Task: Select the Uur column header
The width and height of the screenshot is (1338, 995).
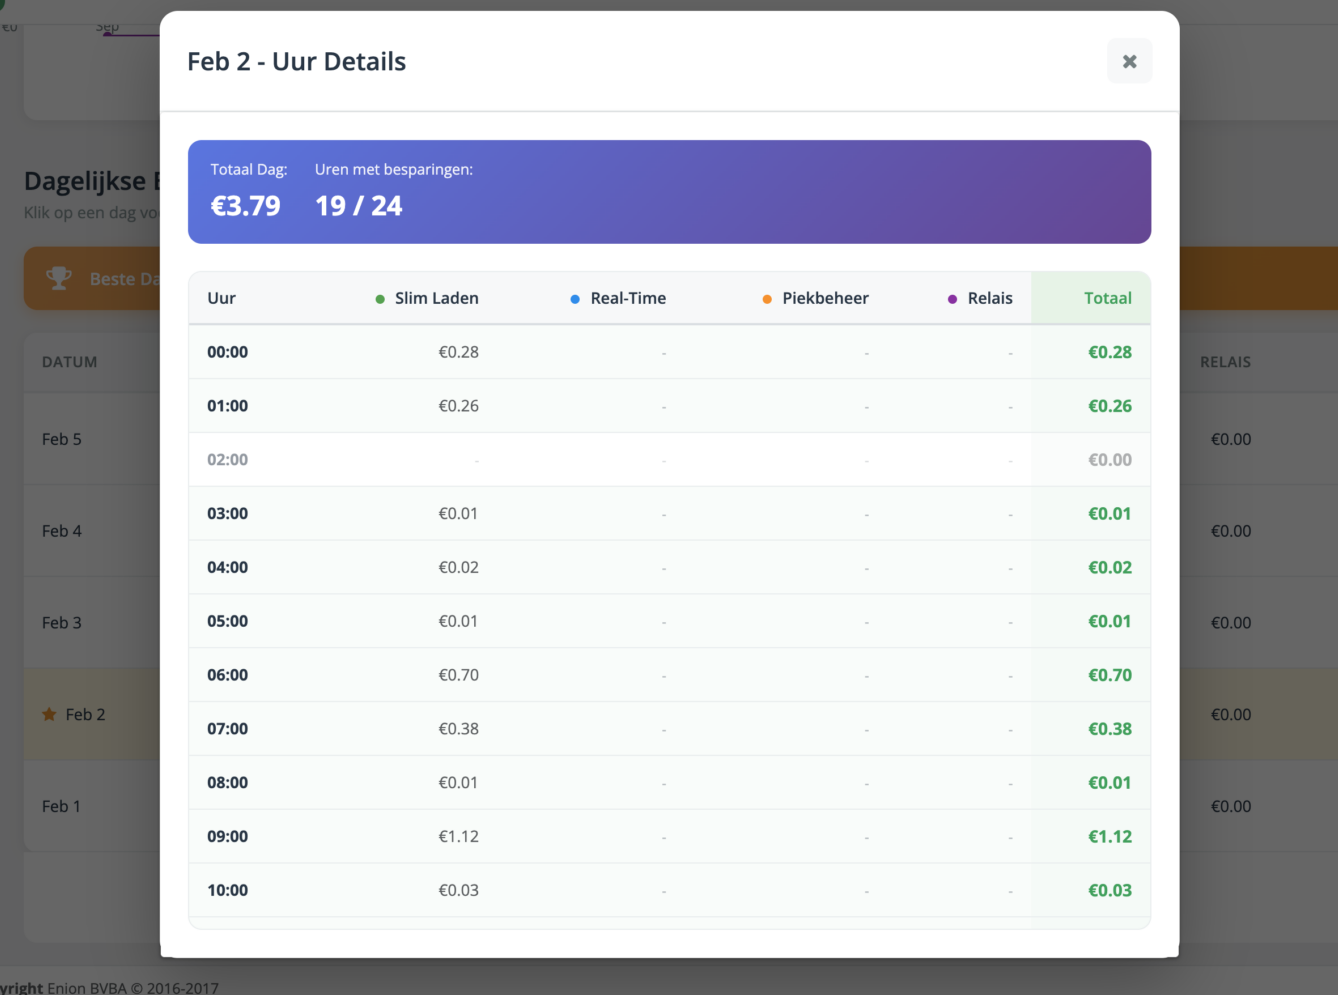Action: pyautogui.click(x=221, y=298)
